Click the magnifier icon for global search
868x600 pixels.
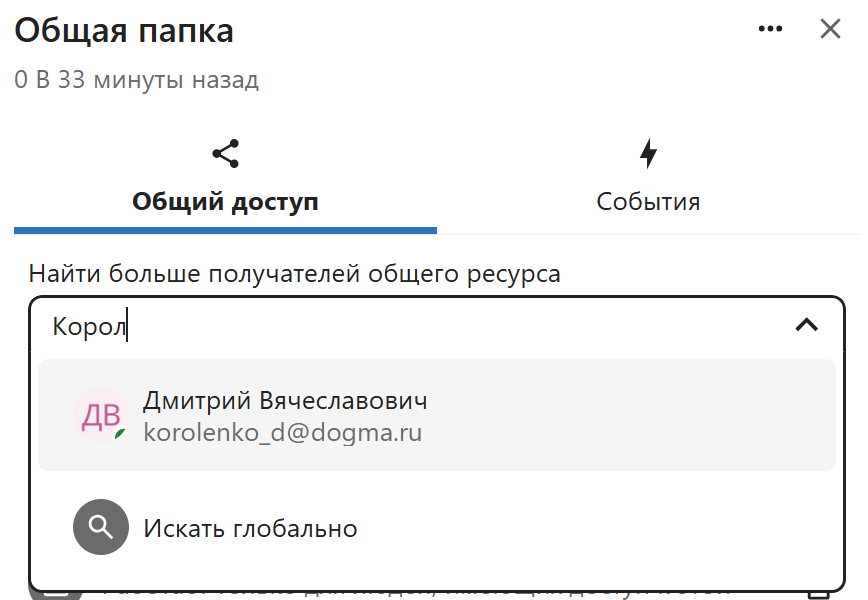101,527
